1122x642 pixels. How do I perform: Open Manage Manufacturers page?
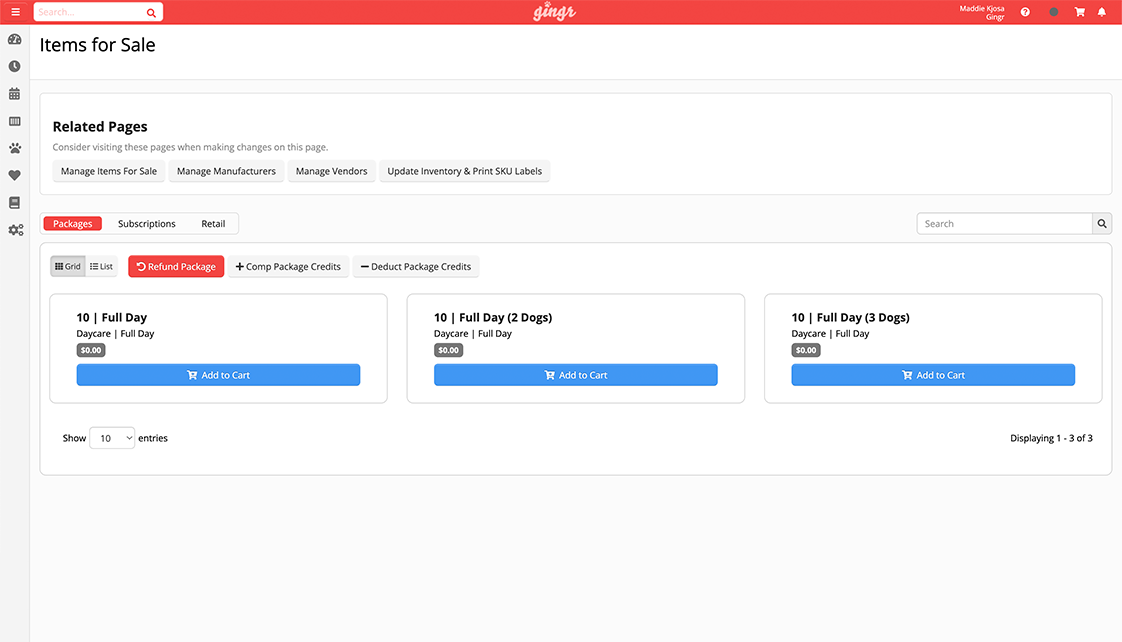[226, 171]
